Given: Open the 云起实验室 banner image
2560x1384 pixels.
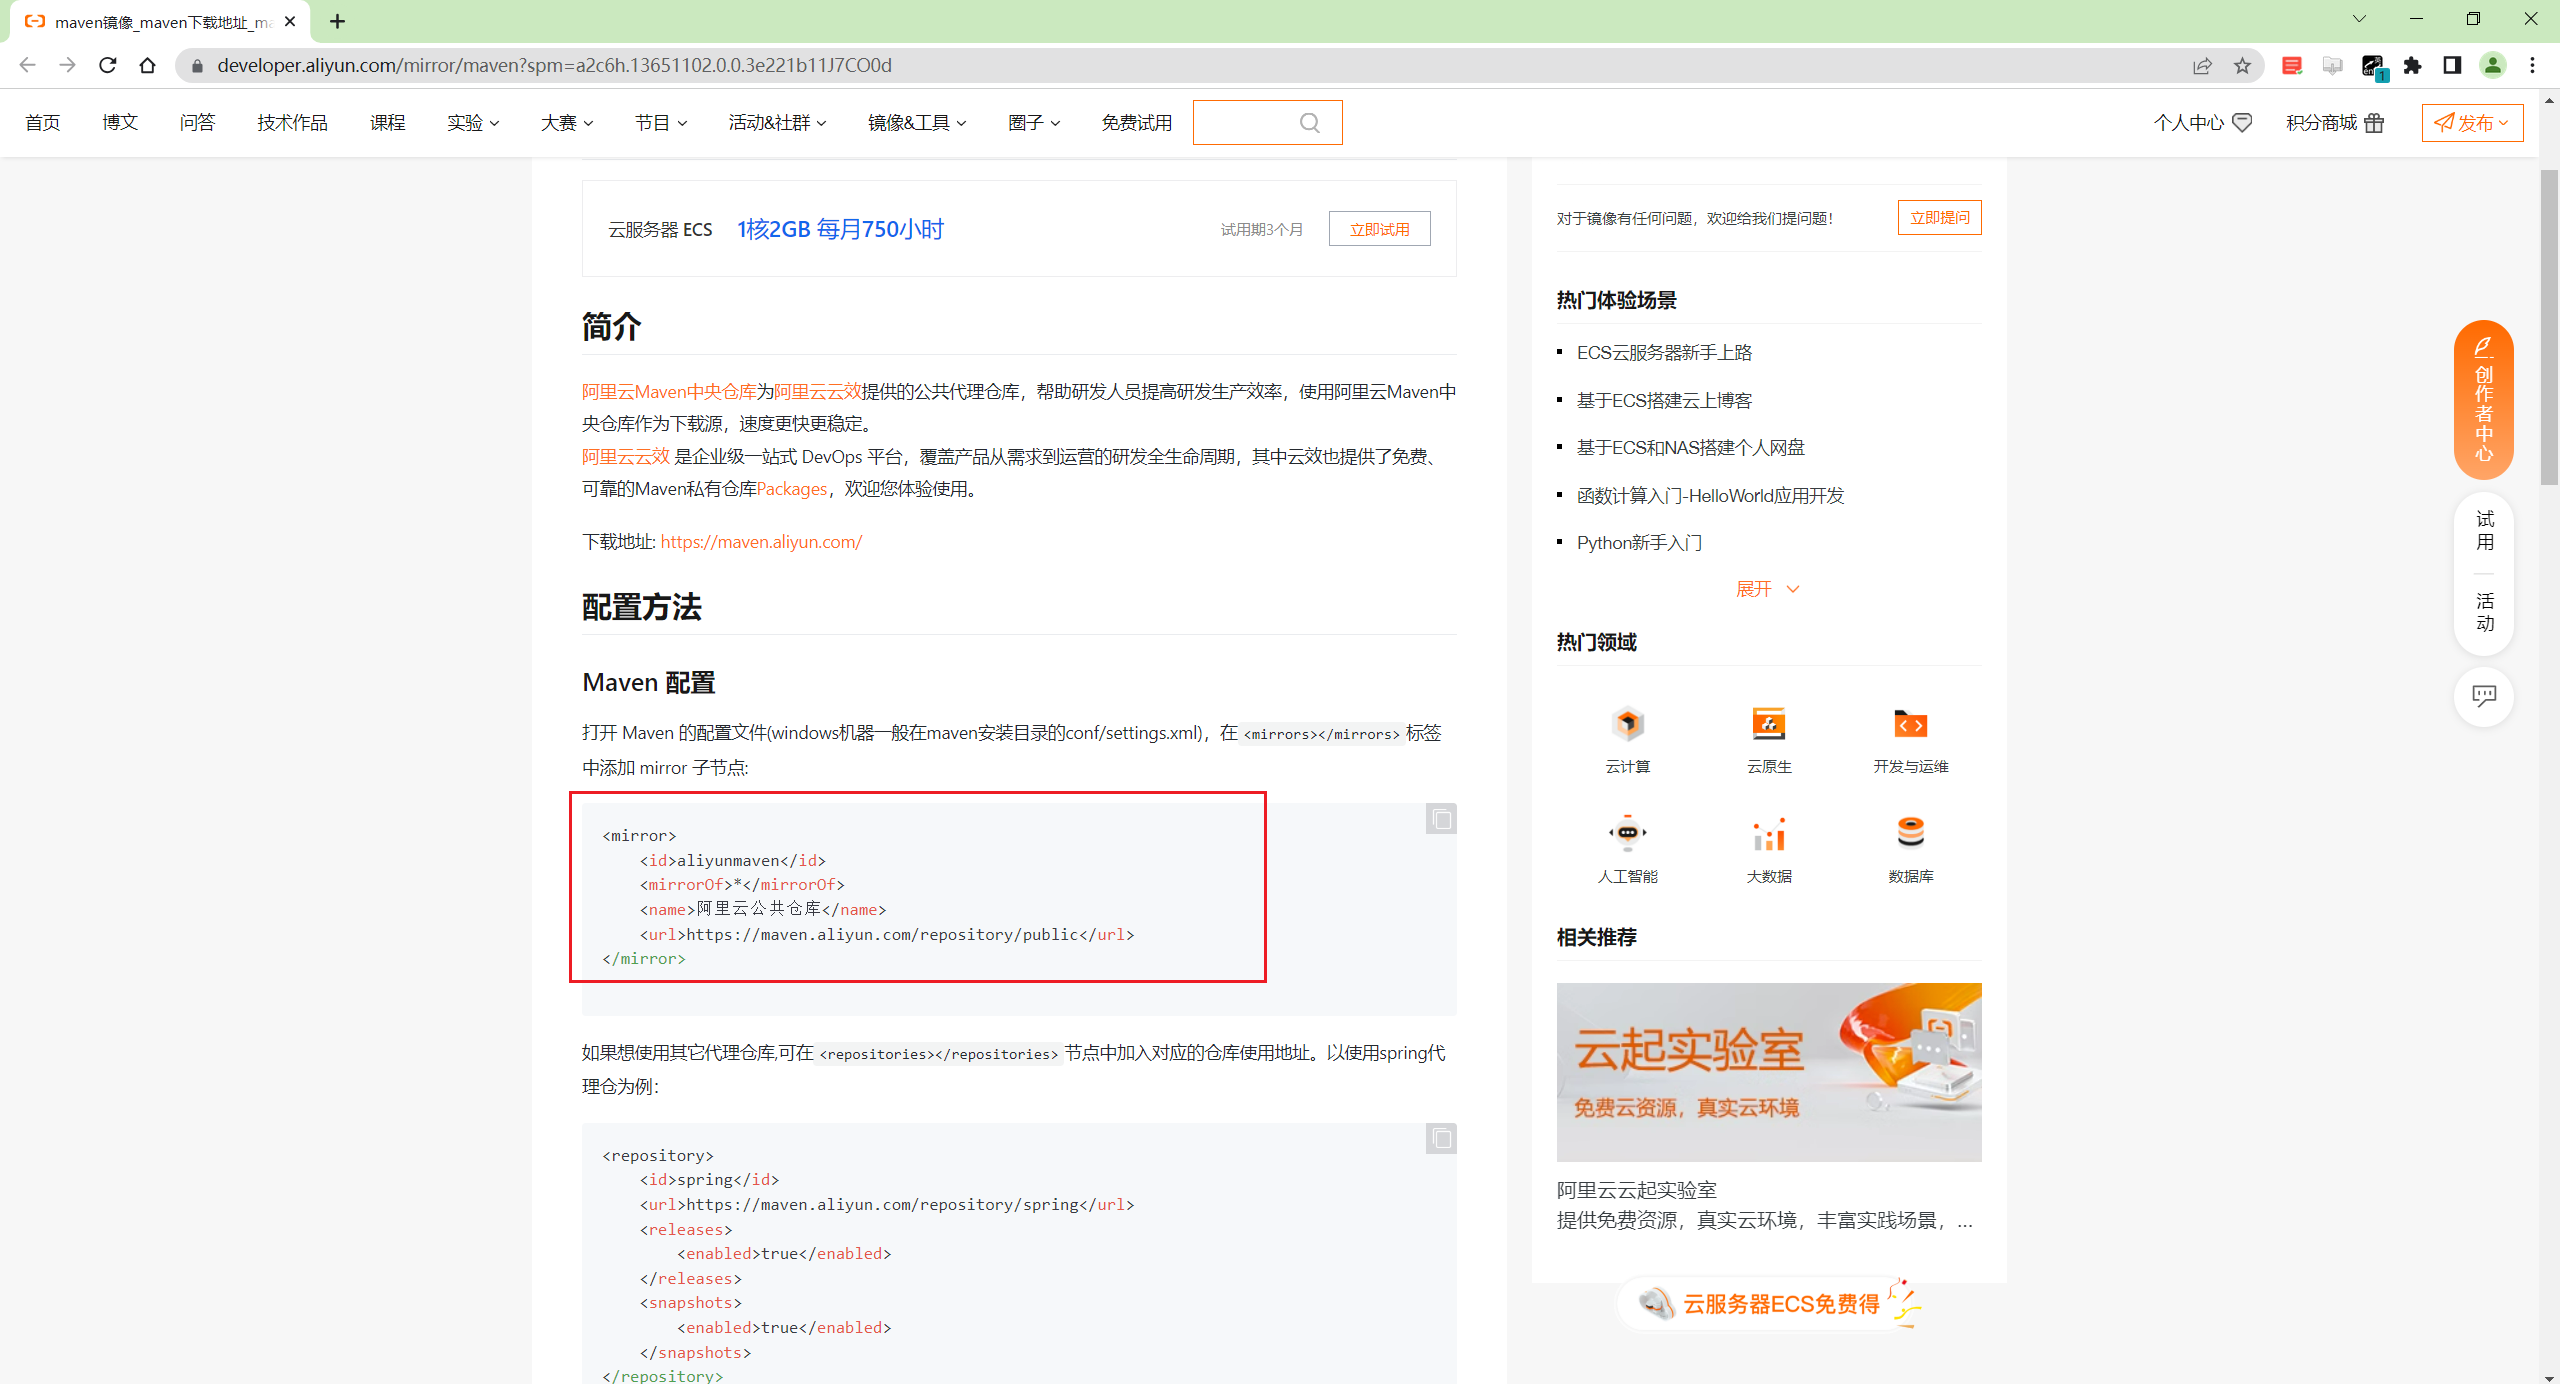Looking at the screenshot, I should coord(1768,1072).
